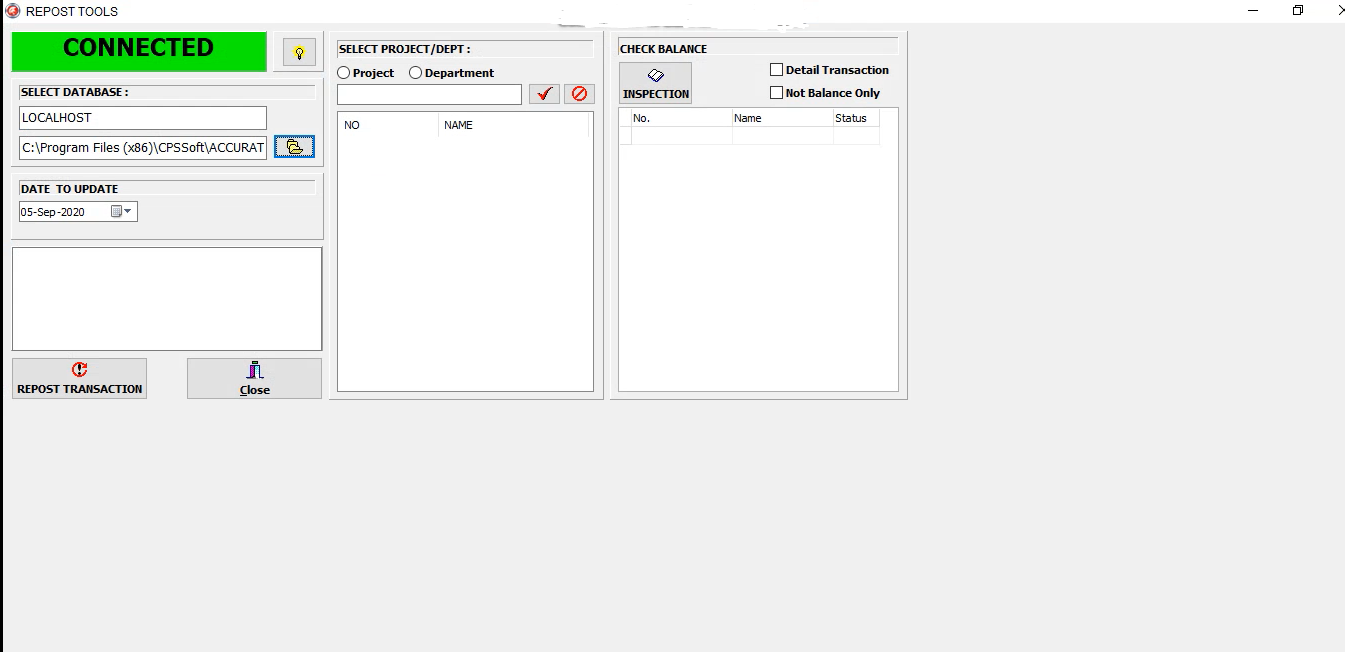
Task: Click the Repost Tools title bar app icon
Action: (13, 11)
